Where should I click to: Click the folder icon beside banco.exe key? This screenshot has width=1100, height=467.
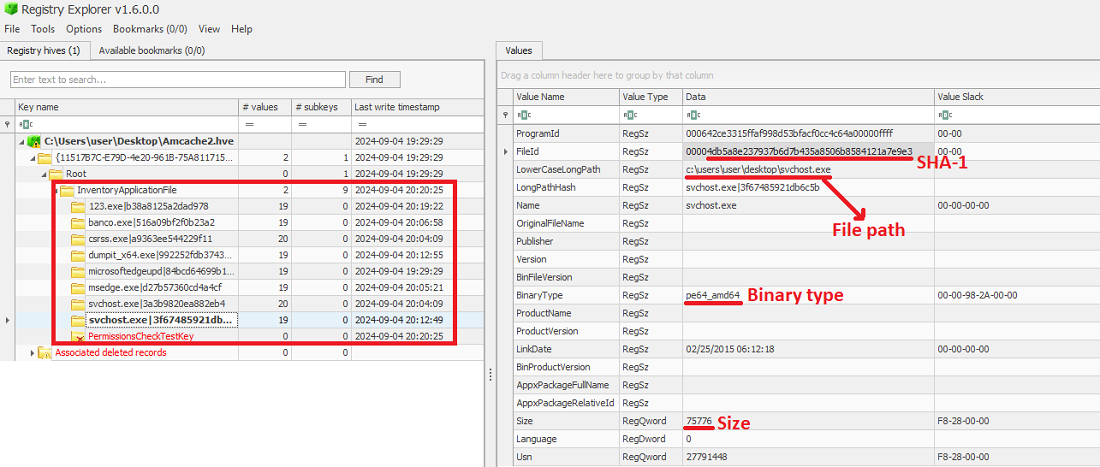(78, 223)
